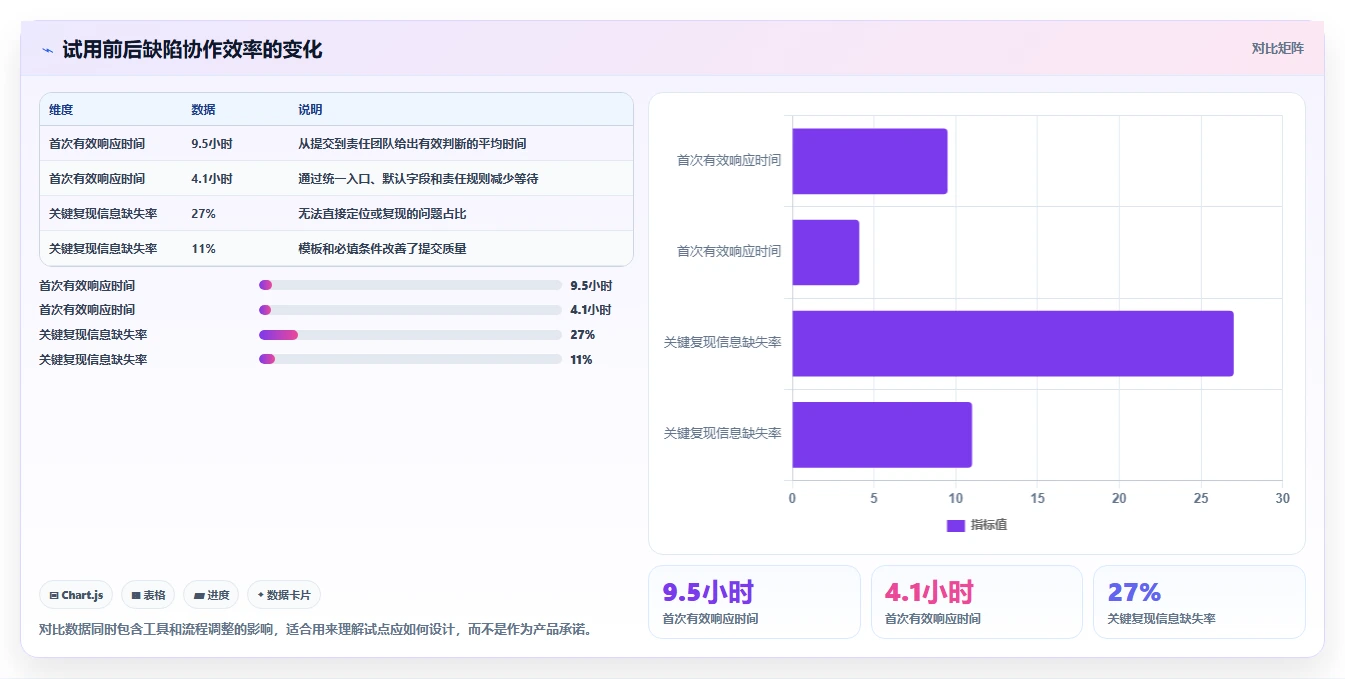Click the chart bar ending near 9.5

click(870, 161)
